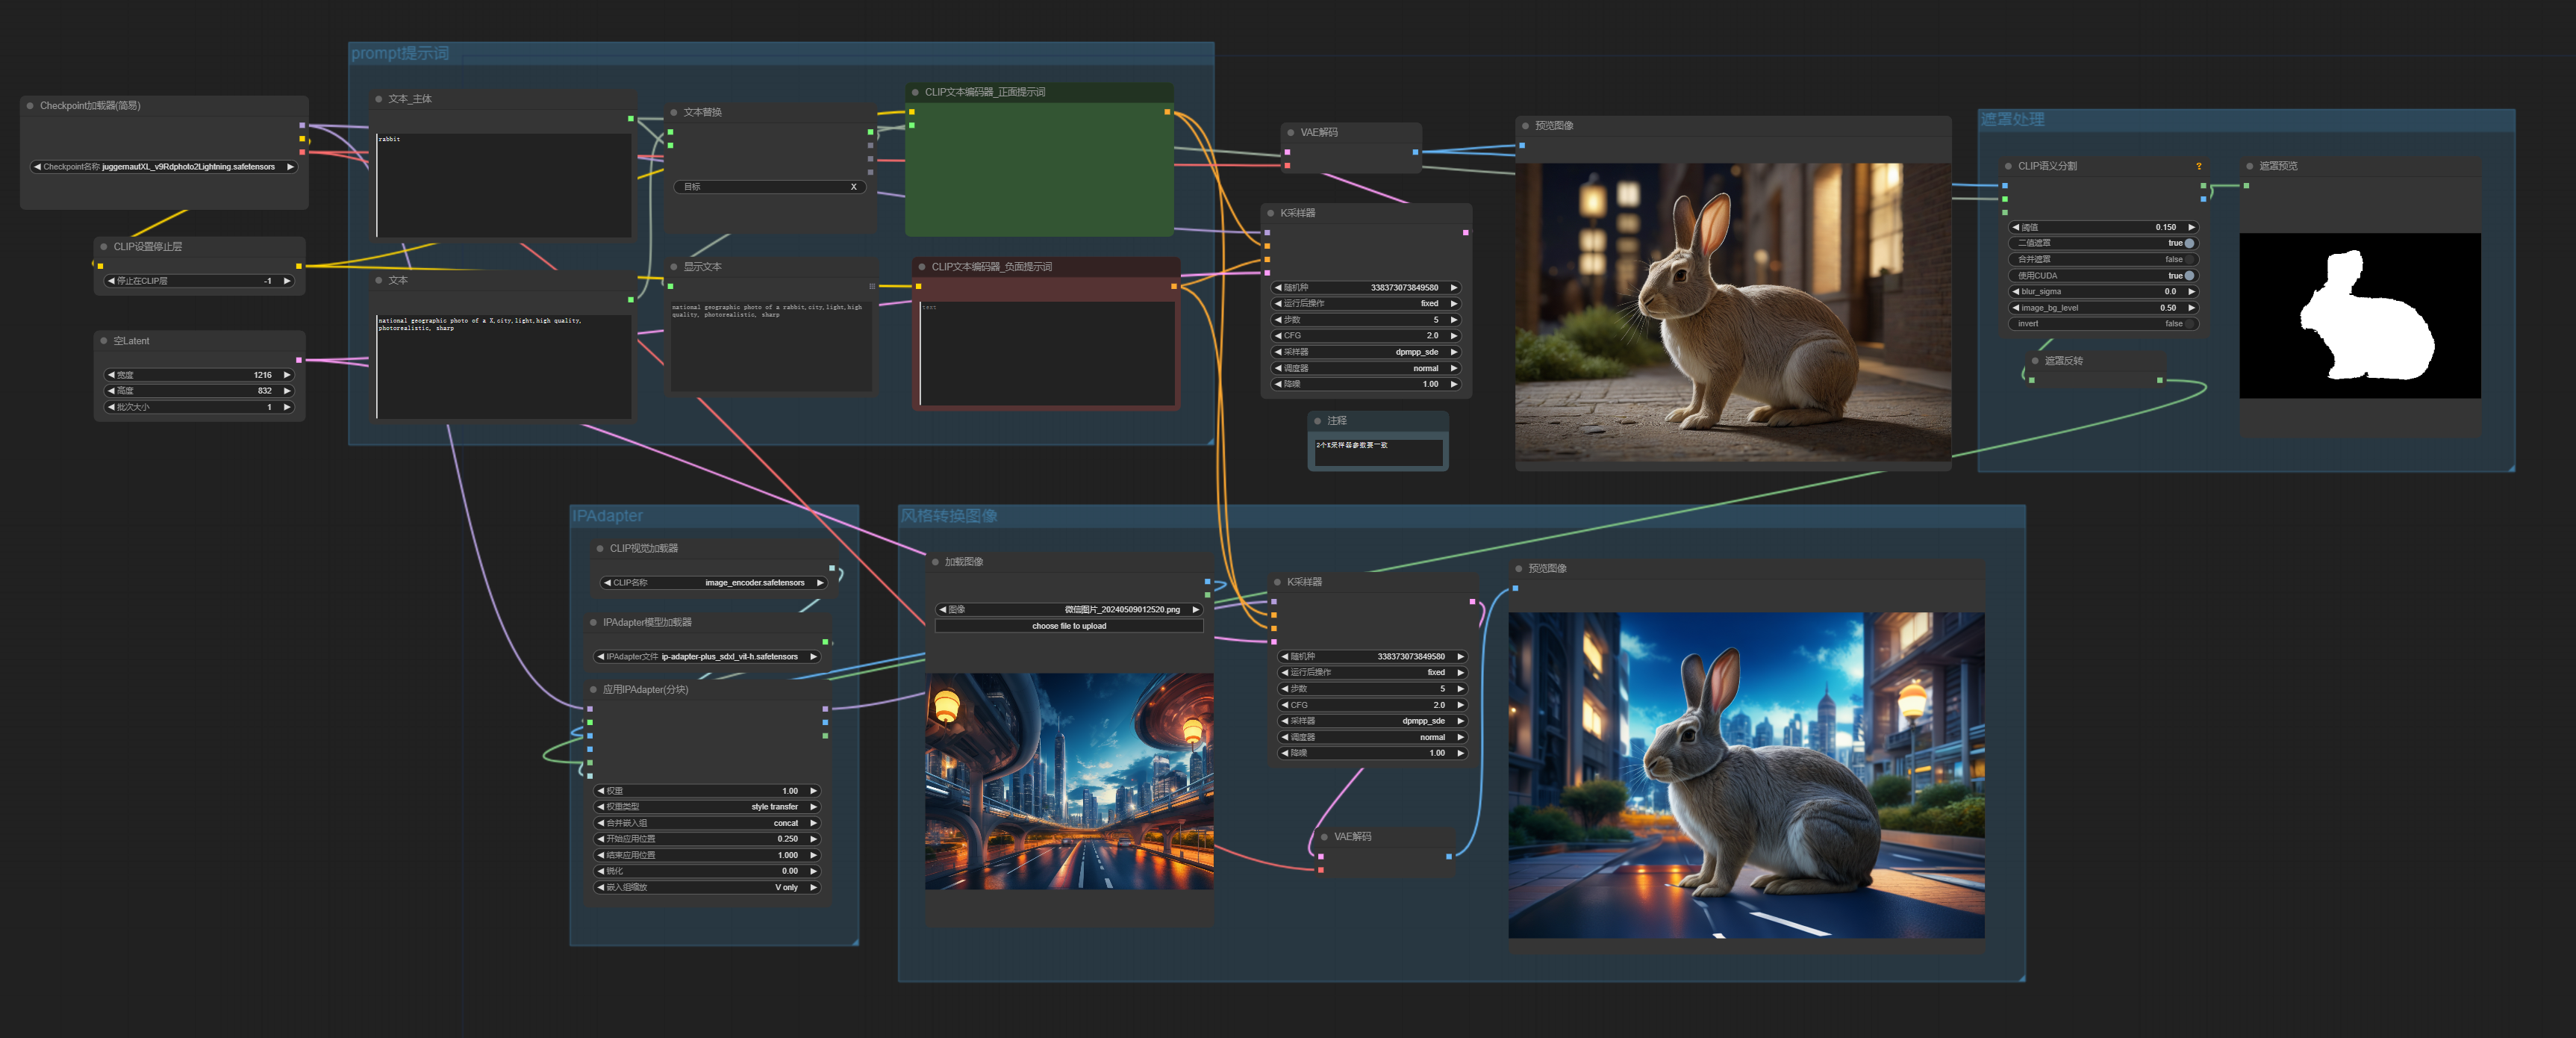
Task: Collapse the Checkpoint加载器(简易) node via its dot
Action: click(x=30, y=105)
